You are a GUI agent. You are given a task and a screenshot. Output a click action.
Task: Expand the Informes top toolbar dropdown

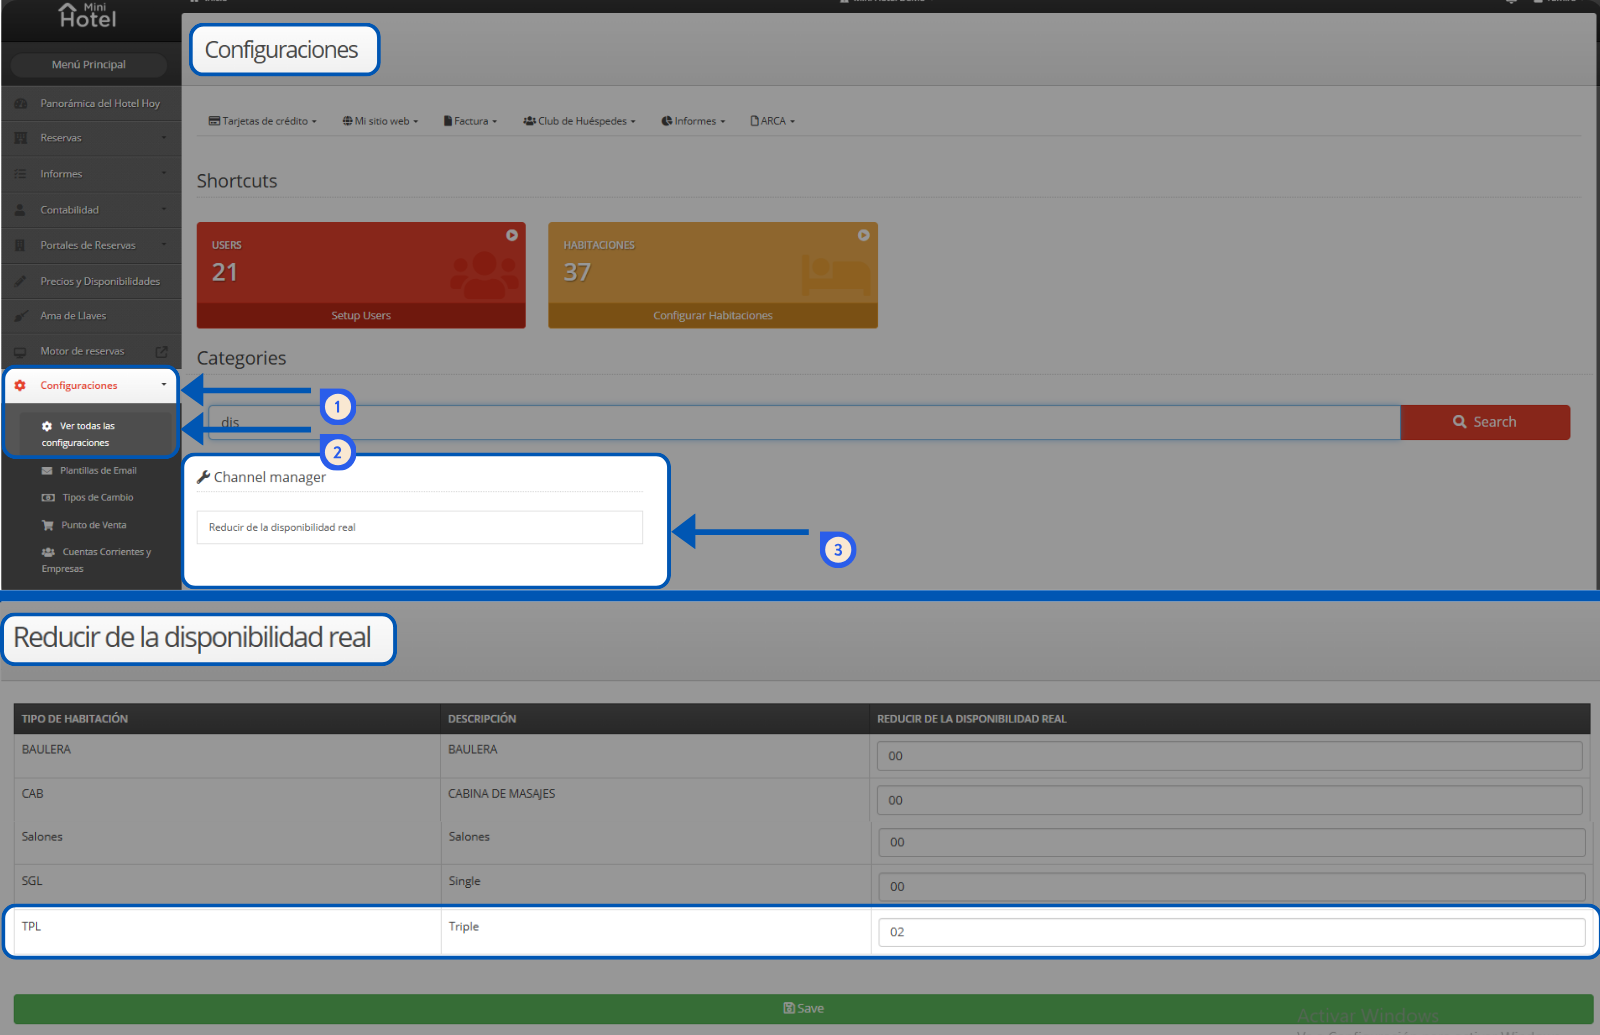[x=693, y=121]
